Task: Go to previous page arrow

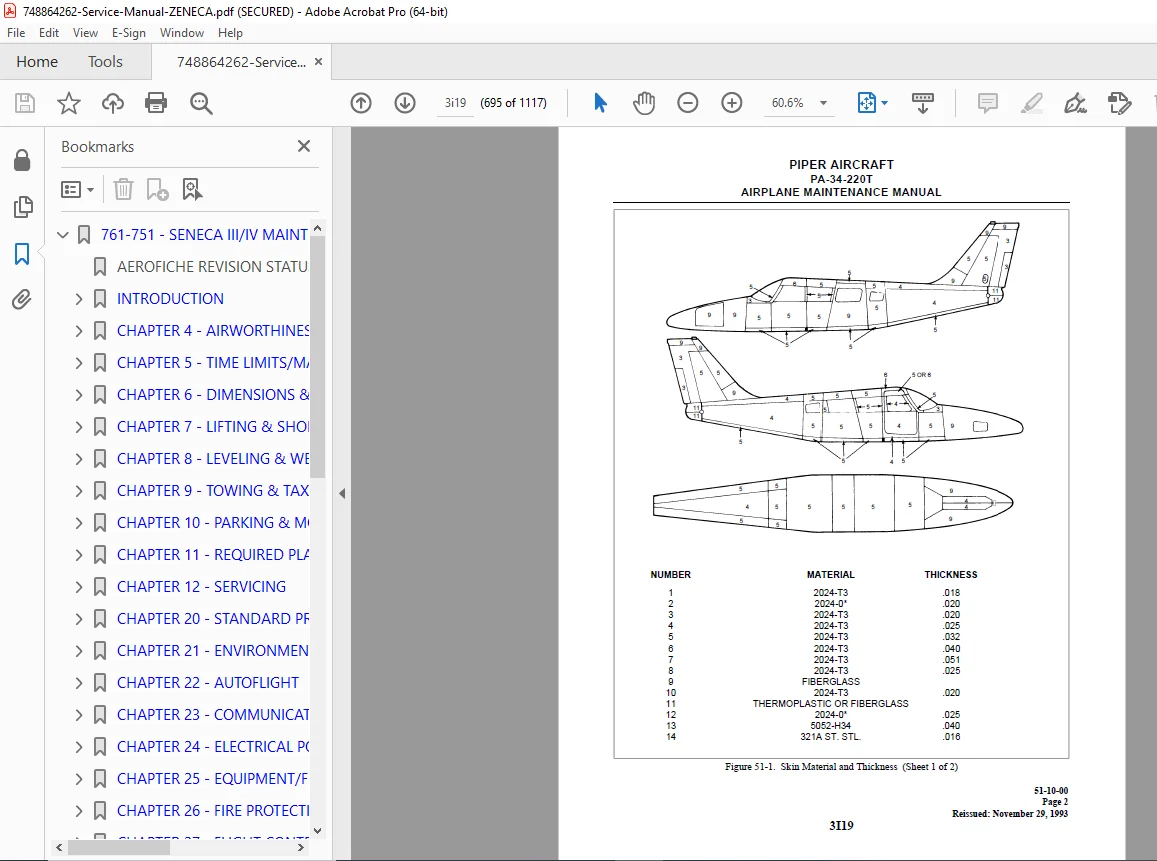Action: tap(361, 103)
